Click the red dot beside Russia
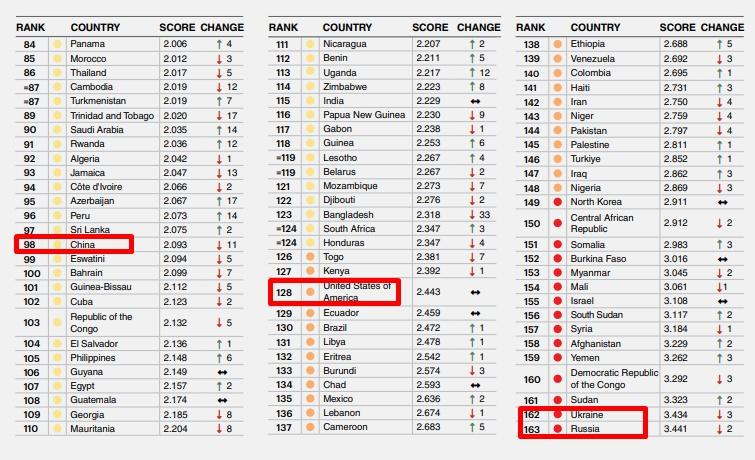 pos(557,429)
